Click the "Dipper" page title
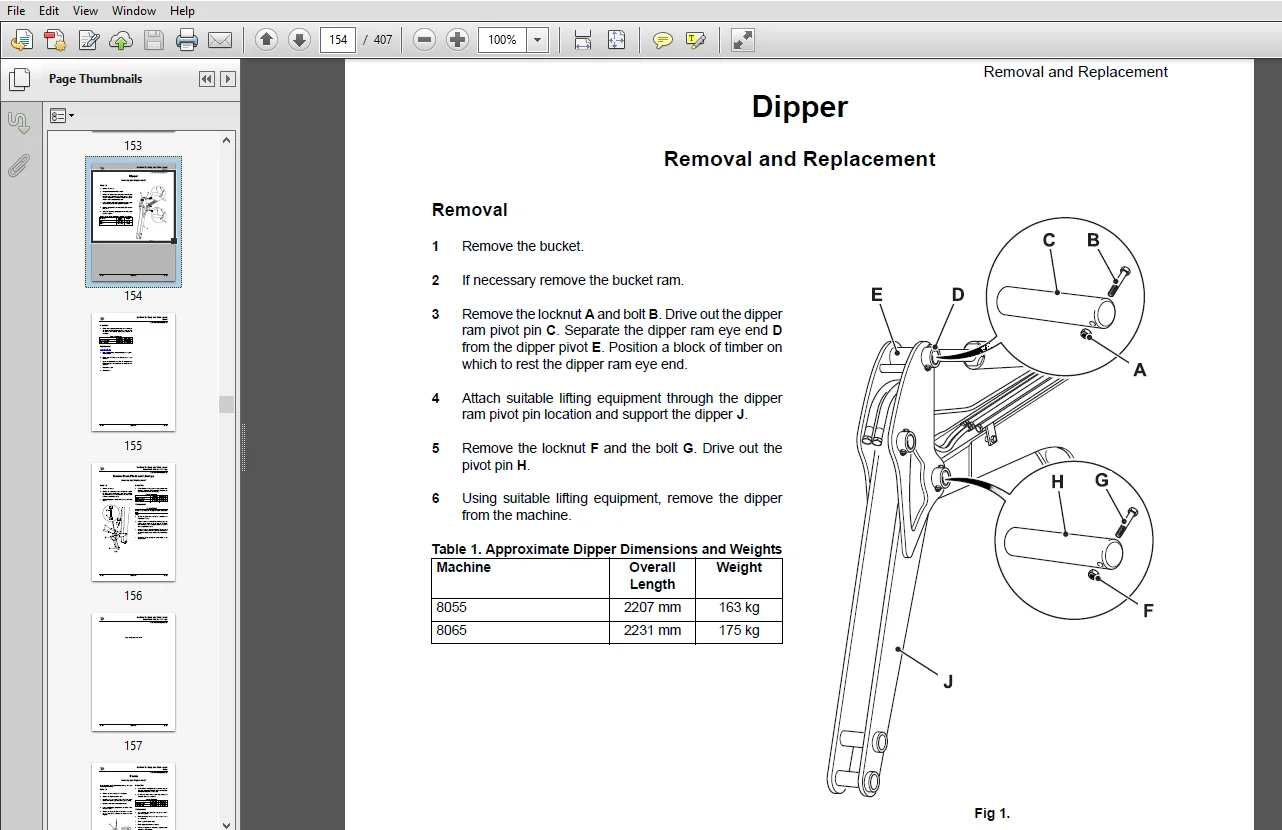 click(x=800, y=107)
